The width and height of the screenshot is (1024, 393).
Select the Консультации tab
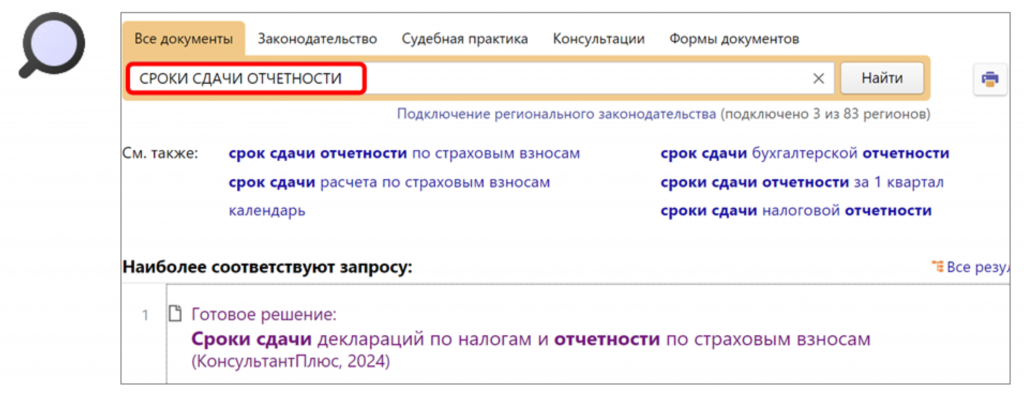point(599,39)
